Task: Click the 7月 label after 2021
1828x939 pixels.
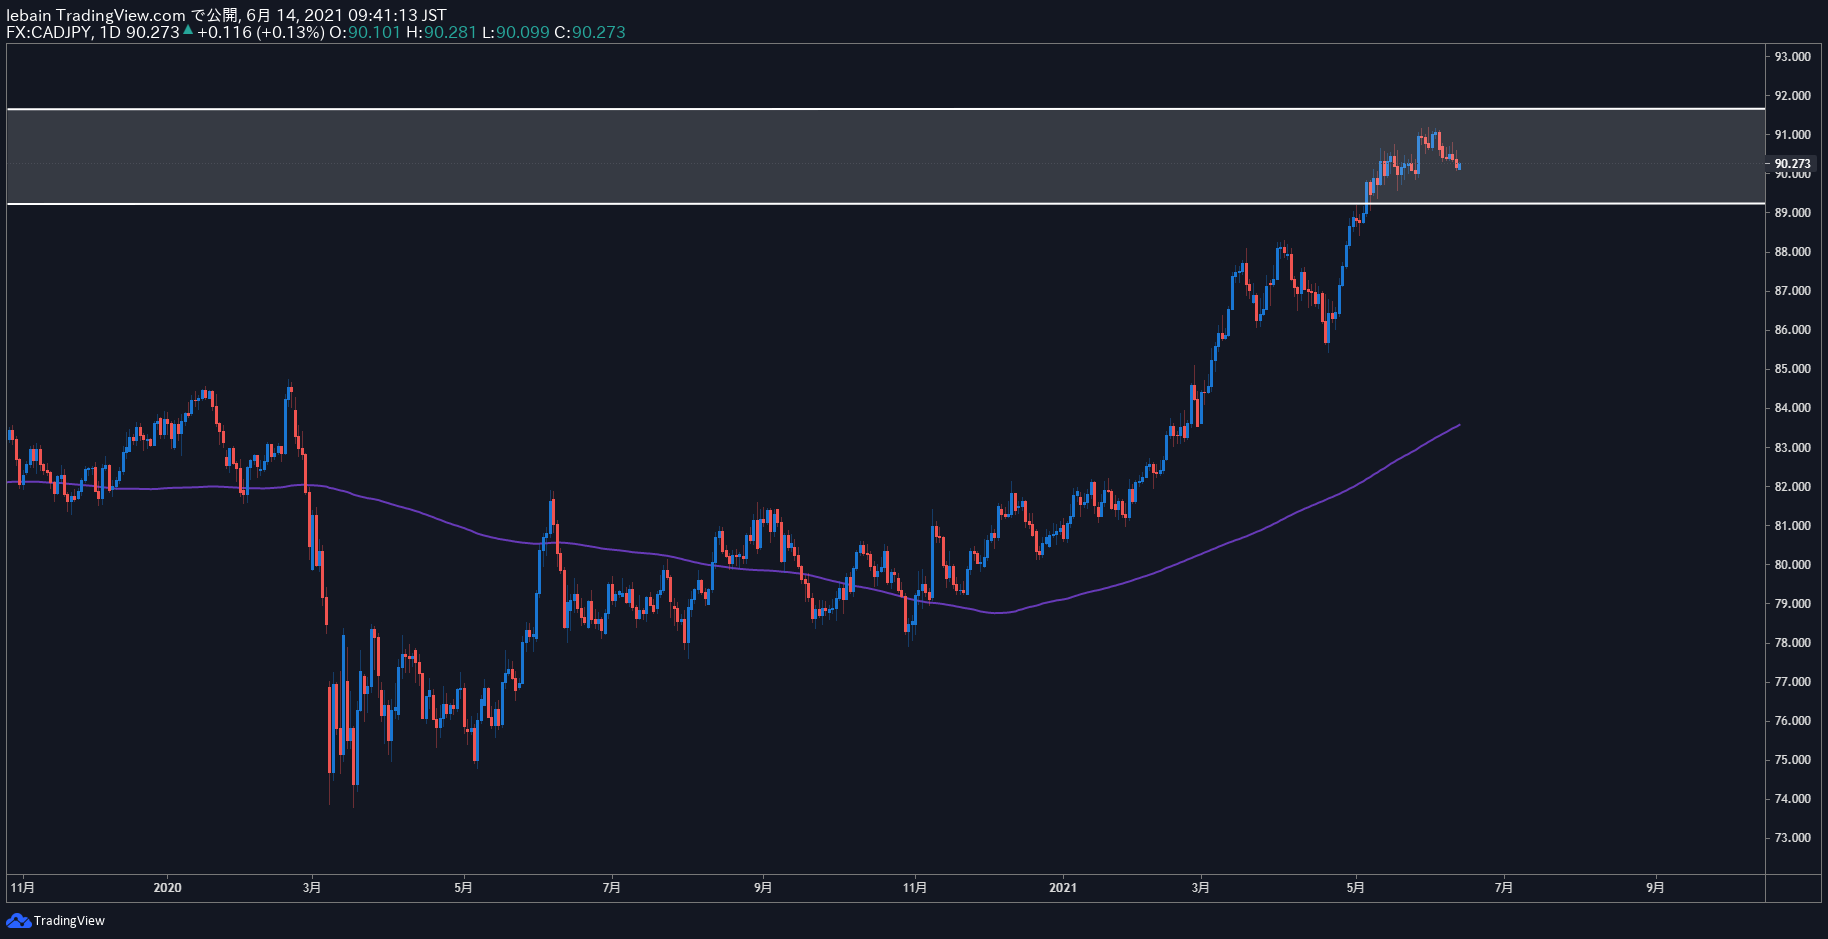Action: [x=1503, y=888]
